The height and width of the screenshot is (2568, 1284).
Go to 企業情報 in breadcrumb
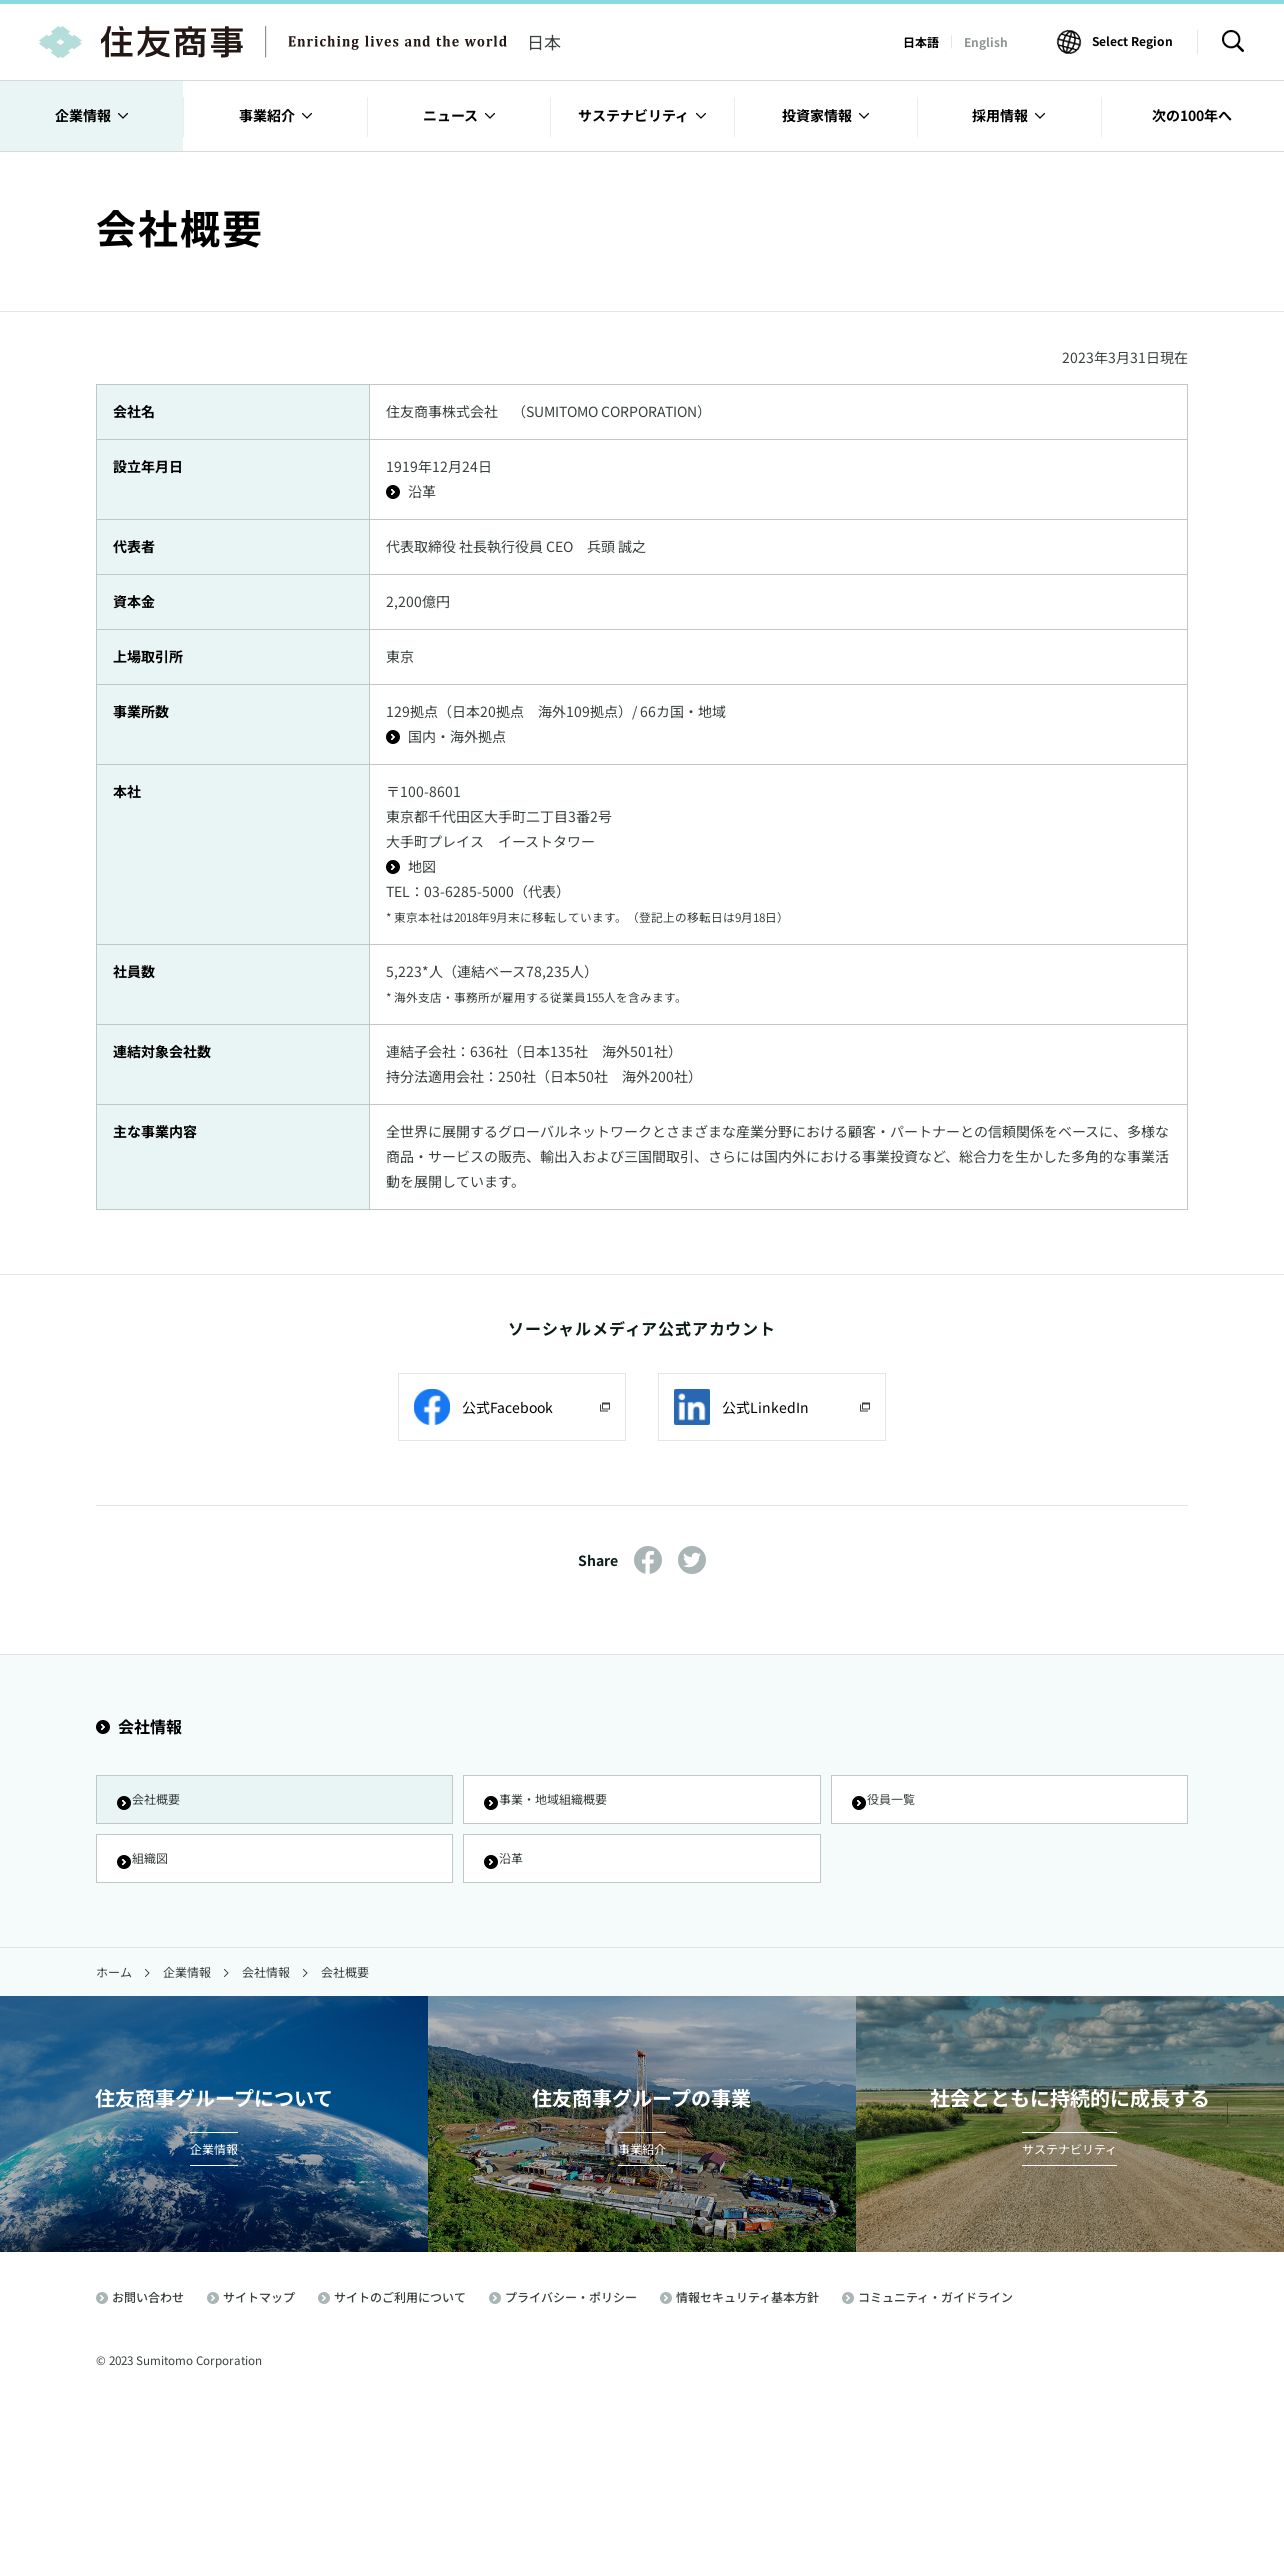pyautogui.click(x=187, y=1973)
